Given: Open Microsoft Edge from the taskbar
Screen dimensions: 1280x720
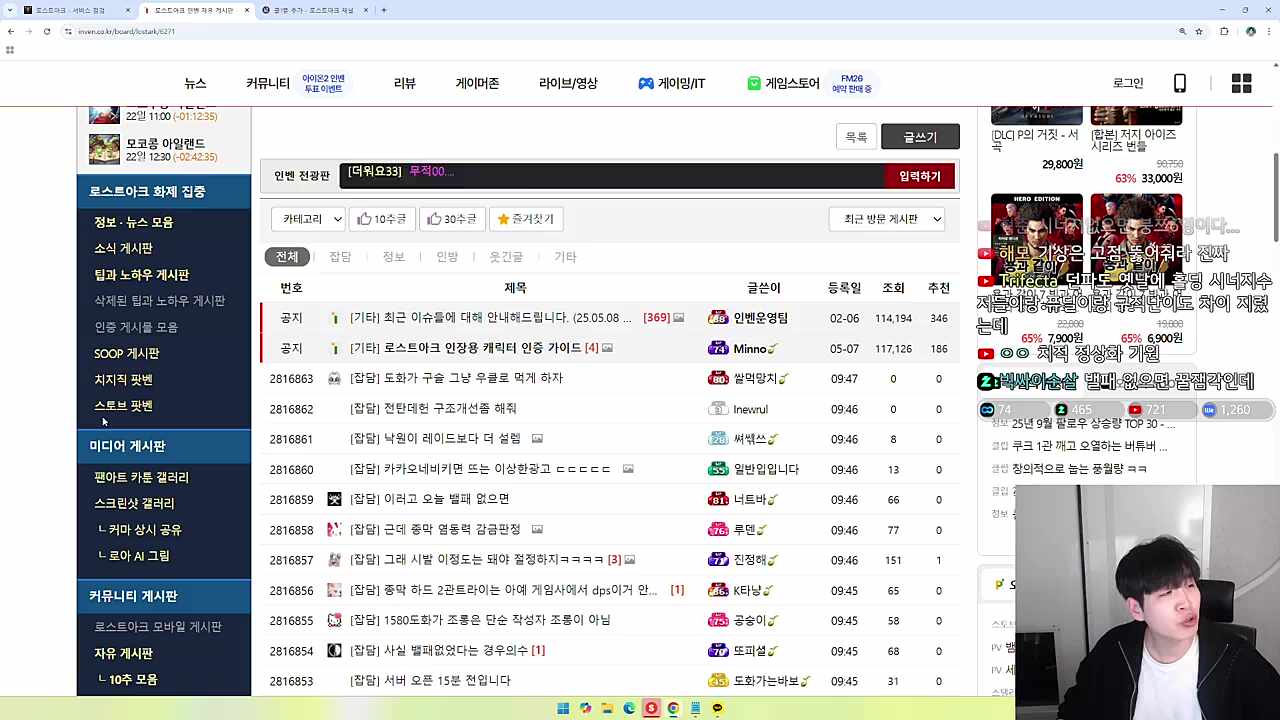Looking at the screenshot, I should 629,708.
